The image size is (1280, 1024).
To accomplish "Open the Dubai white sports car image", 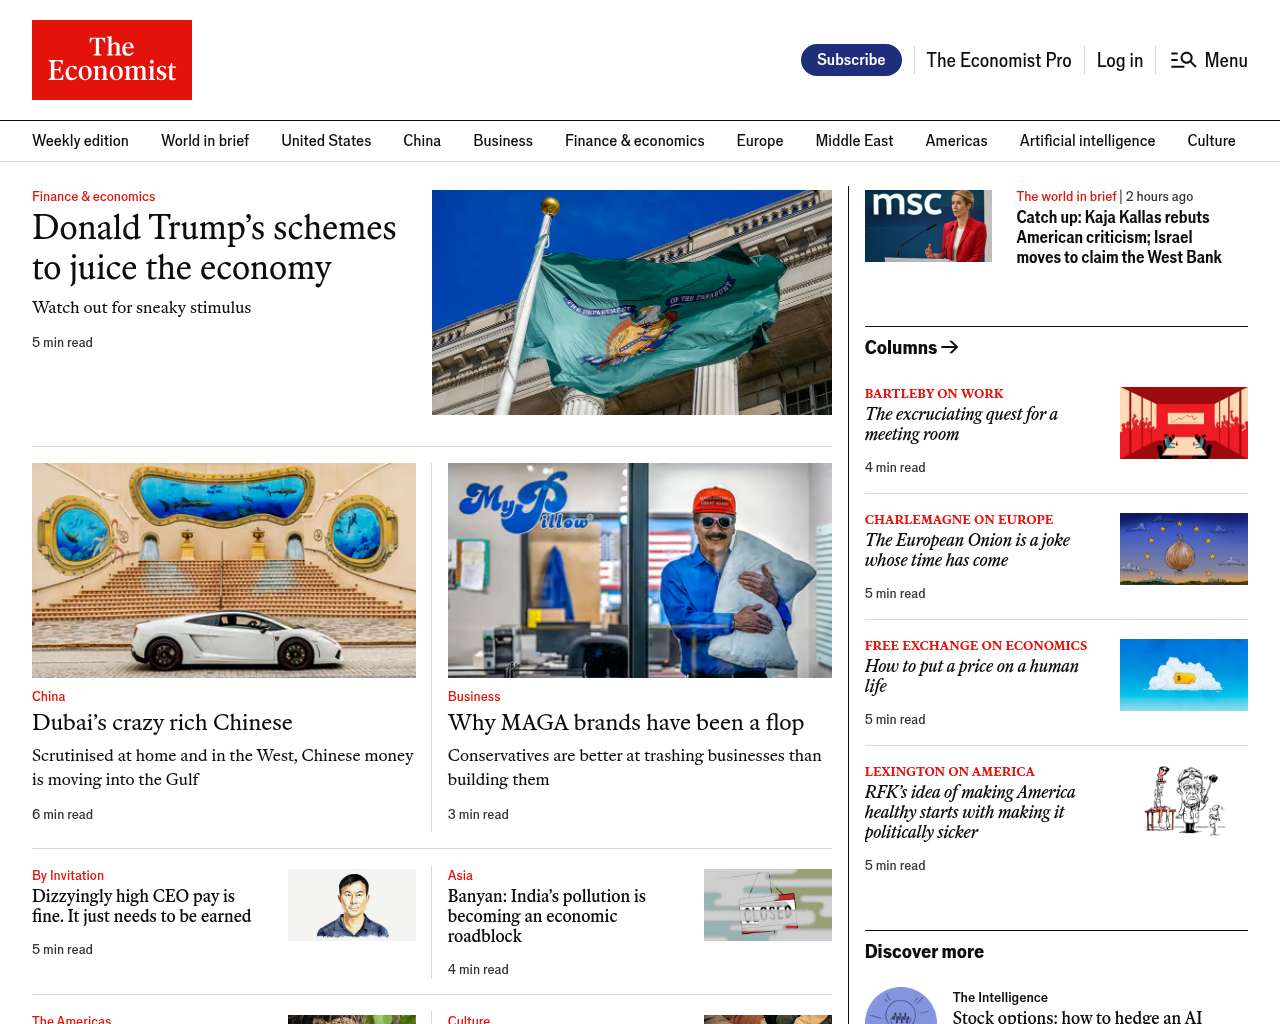I will pyautogui.click(x=224, y=570).
